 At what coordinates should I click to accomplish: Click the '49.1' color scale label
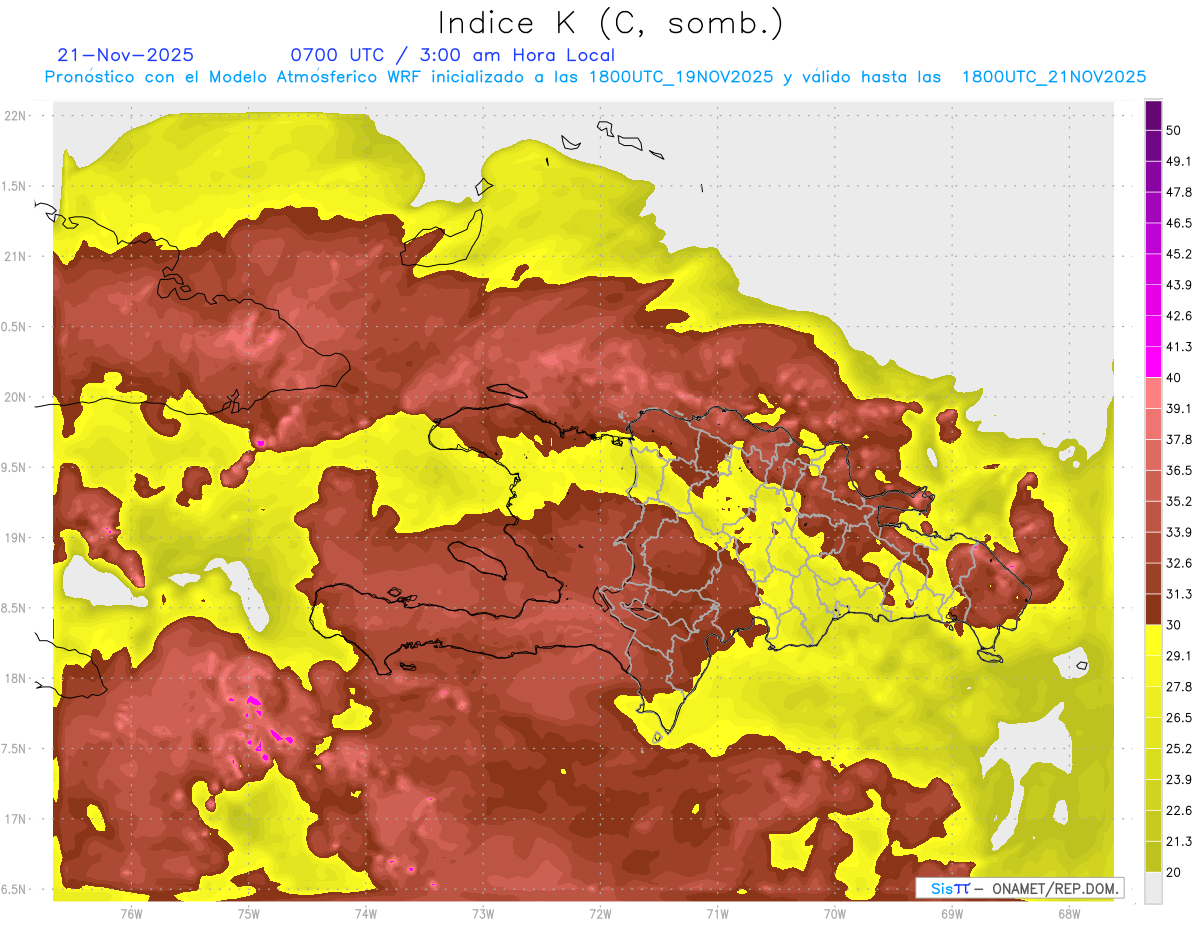1179,161
